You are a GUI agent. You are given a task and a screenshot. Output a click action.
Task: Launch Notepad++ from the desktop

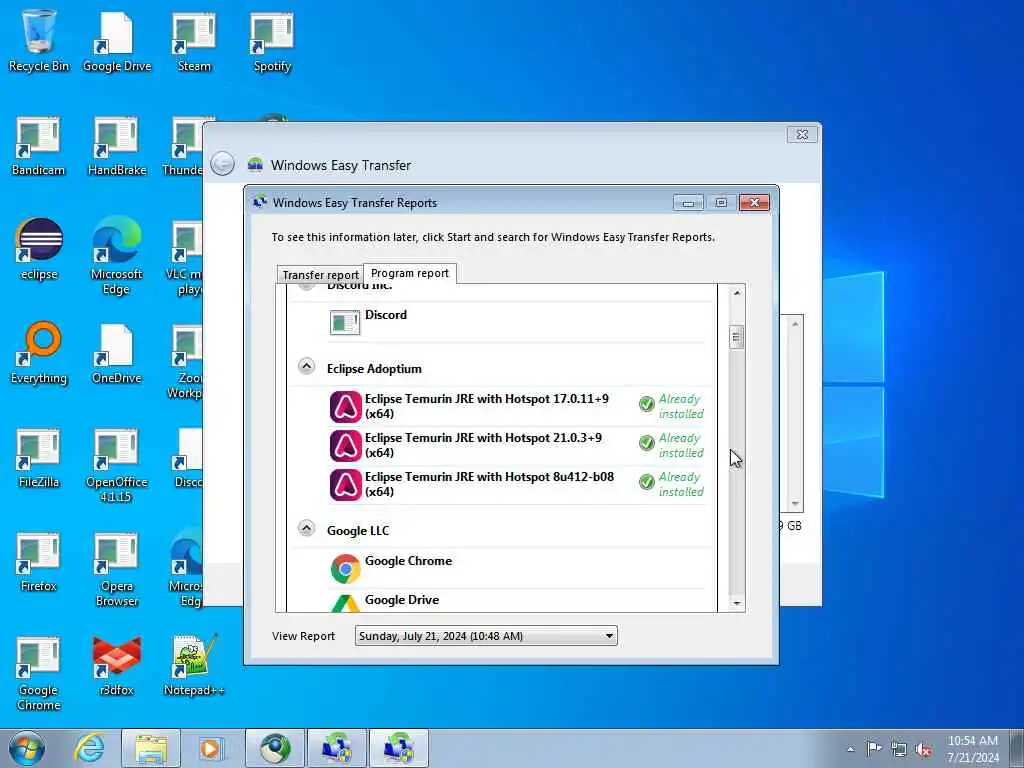194,665
